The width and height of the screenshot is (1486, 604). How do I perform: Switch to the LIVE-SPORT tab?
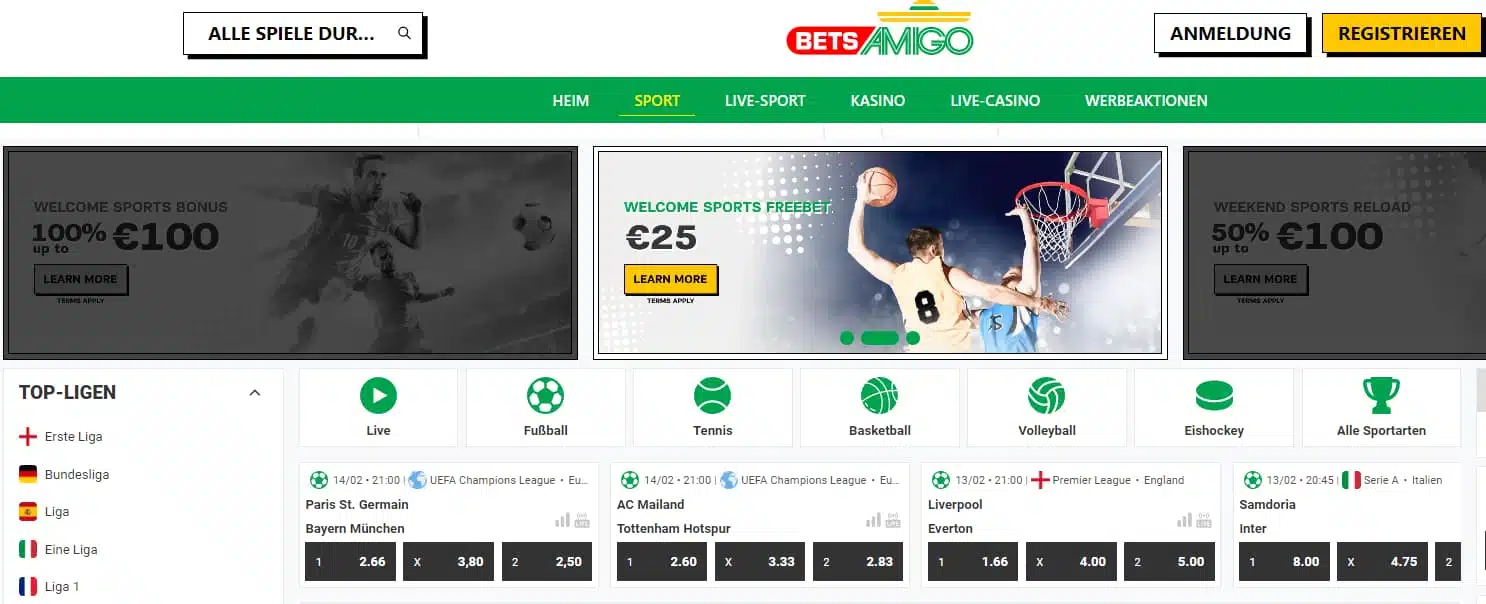[x=765, y=100]
